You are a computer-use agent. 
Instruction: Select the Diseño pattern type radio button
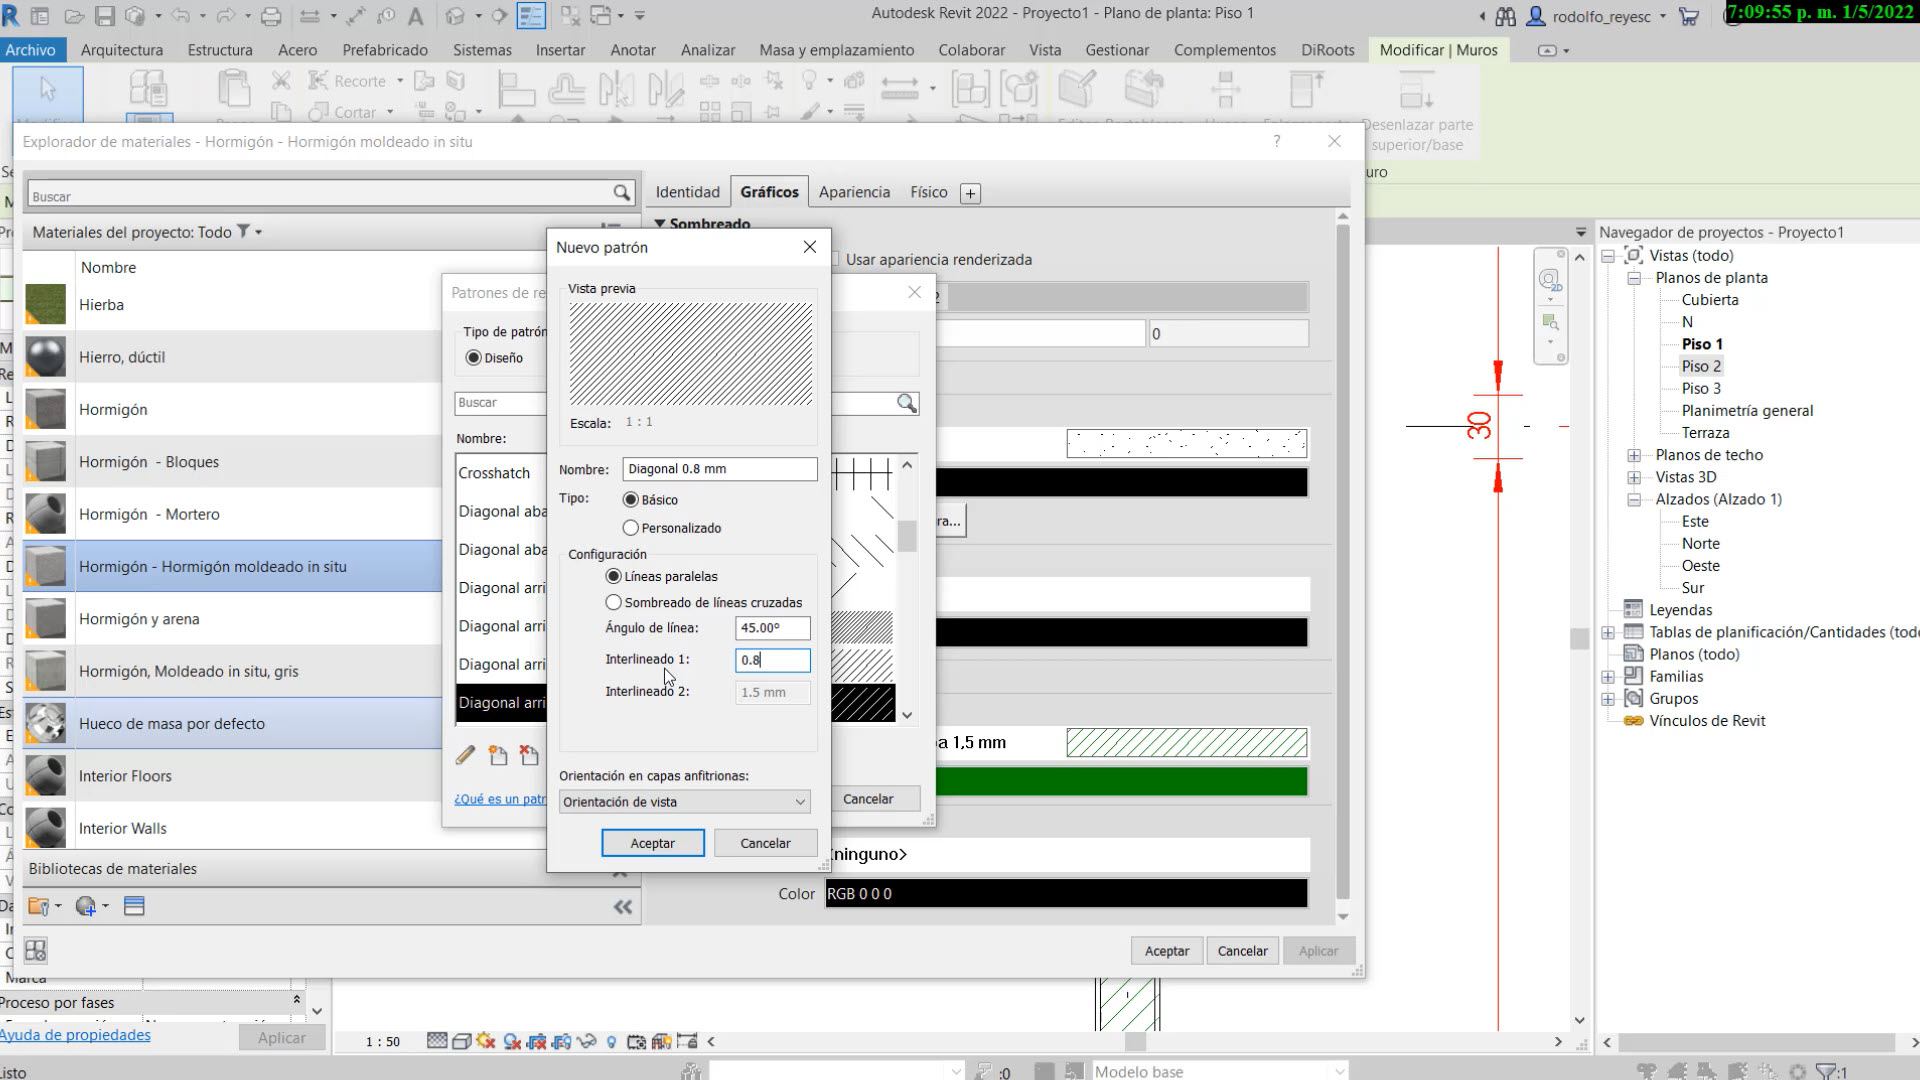click(x=473, y=358)
